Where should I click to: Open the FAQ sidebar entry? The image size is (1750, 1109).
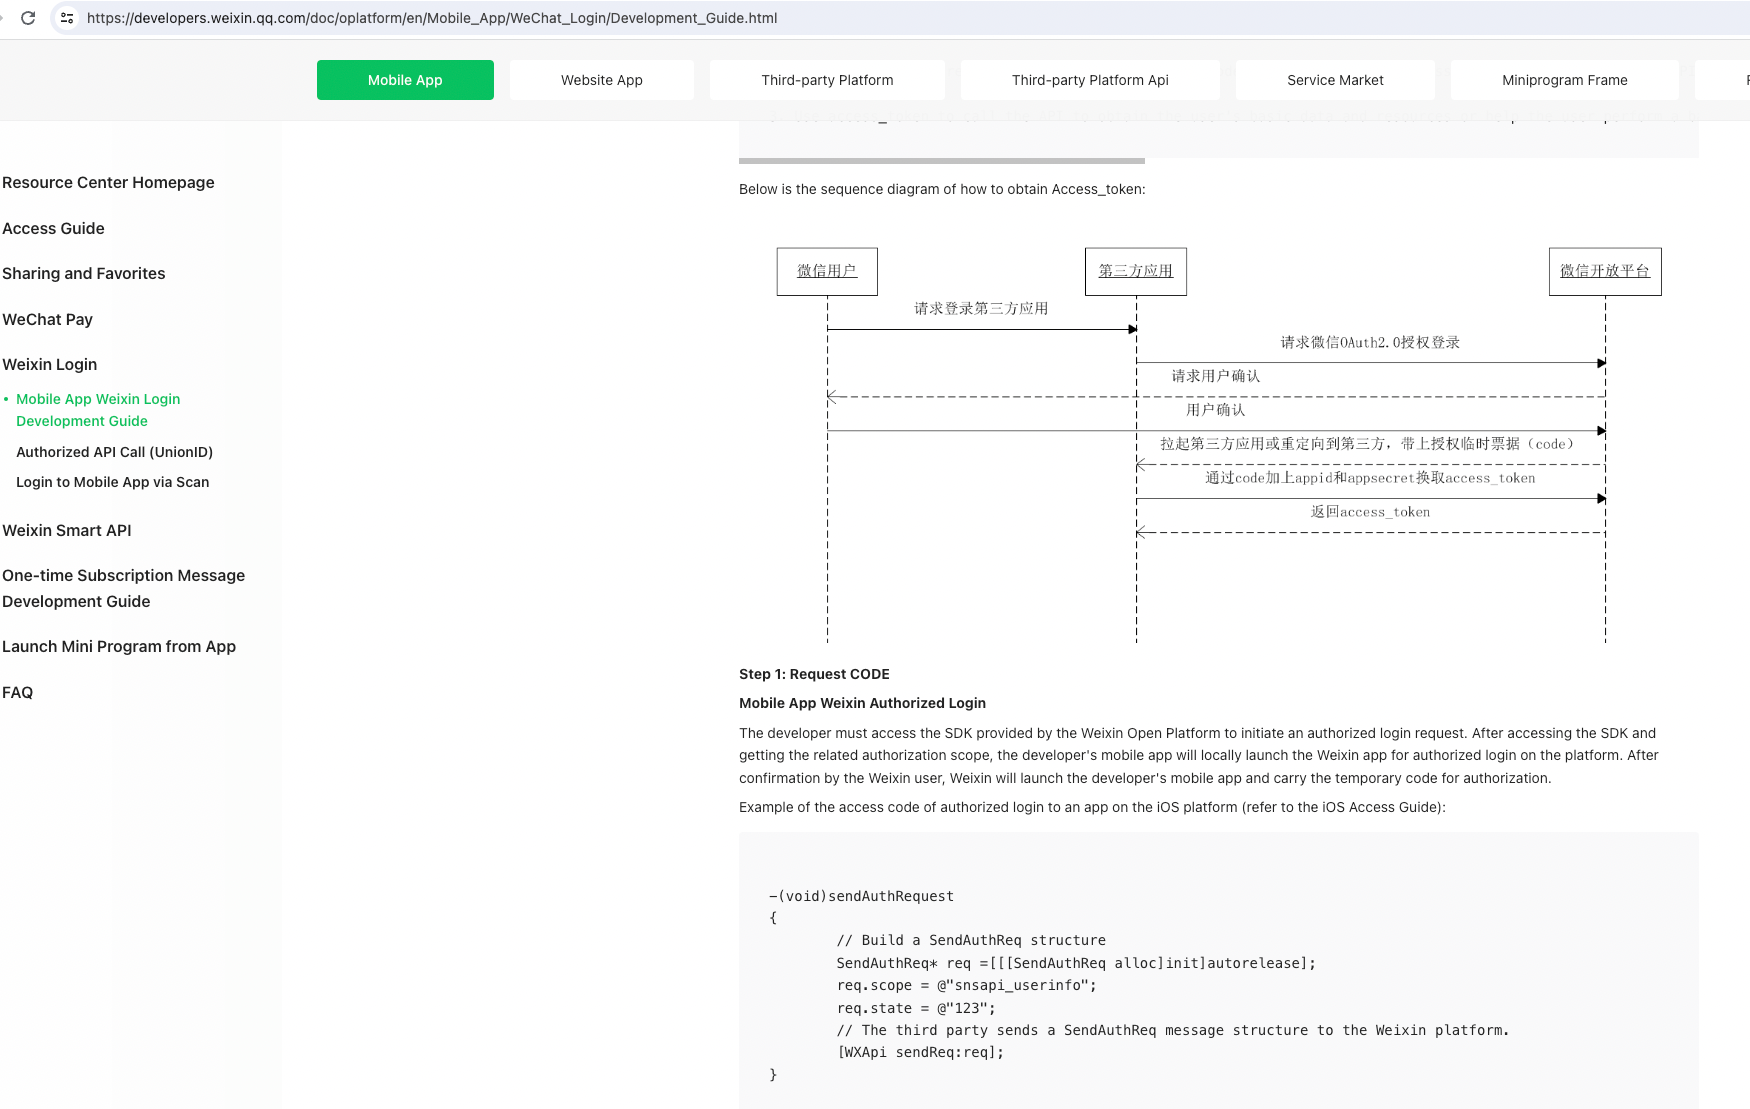pos(17,693)
